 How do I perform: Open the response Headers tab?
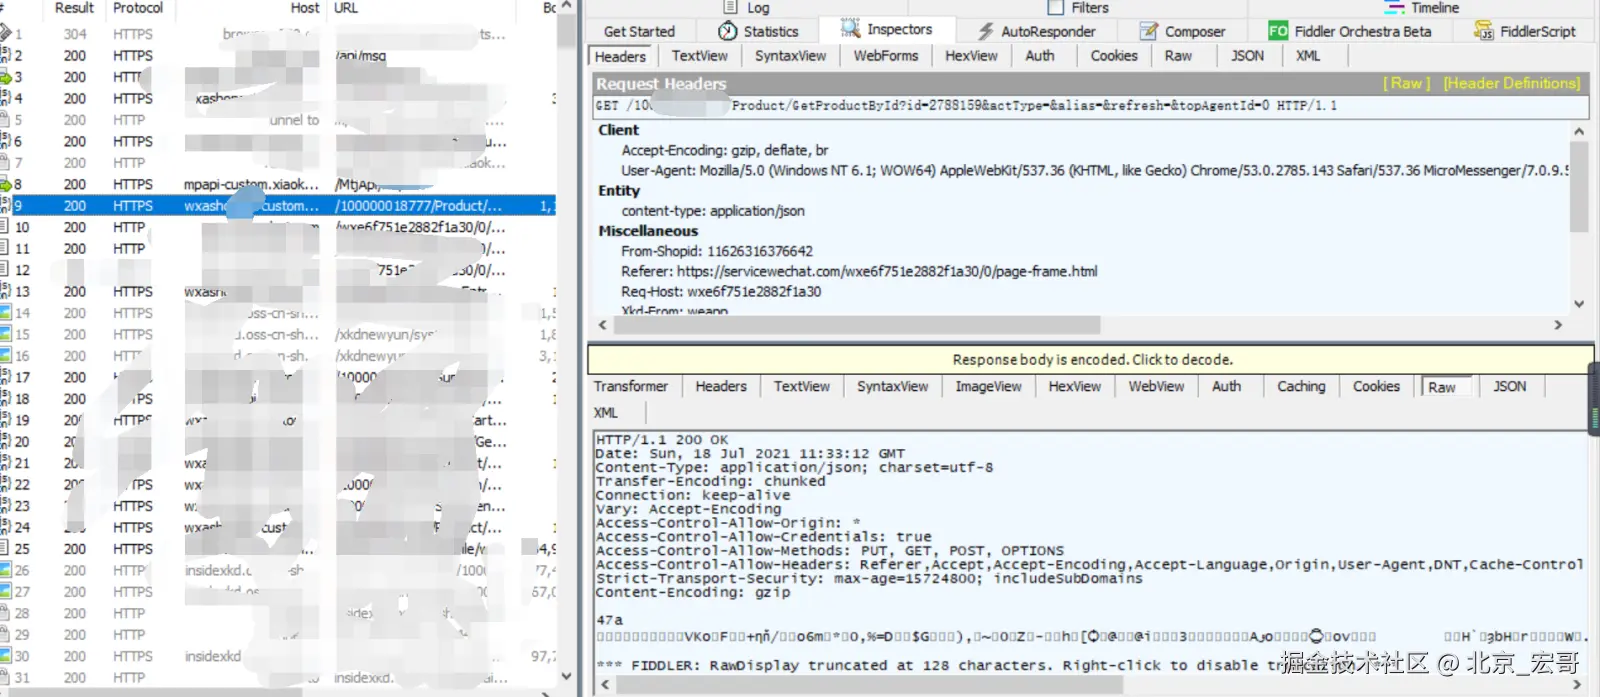tap(721, 386)
